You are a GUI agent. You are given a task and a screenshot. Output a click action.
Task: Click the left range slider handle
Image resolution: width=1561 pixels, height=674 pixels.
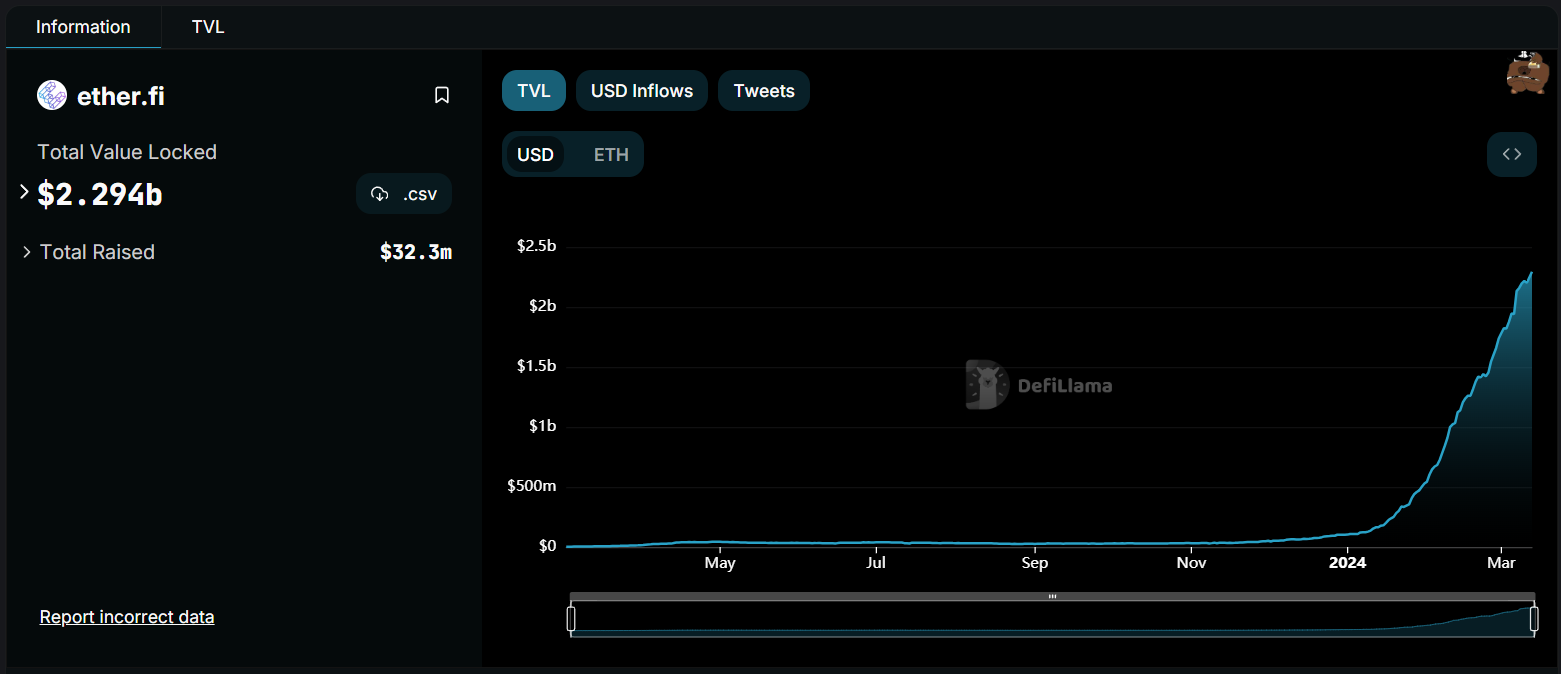point(571,620)
